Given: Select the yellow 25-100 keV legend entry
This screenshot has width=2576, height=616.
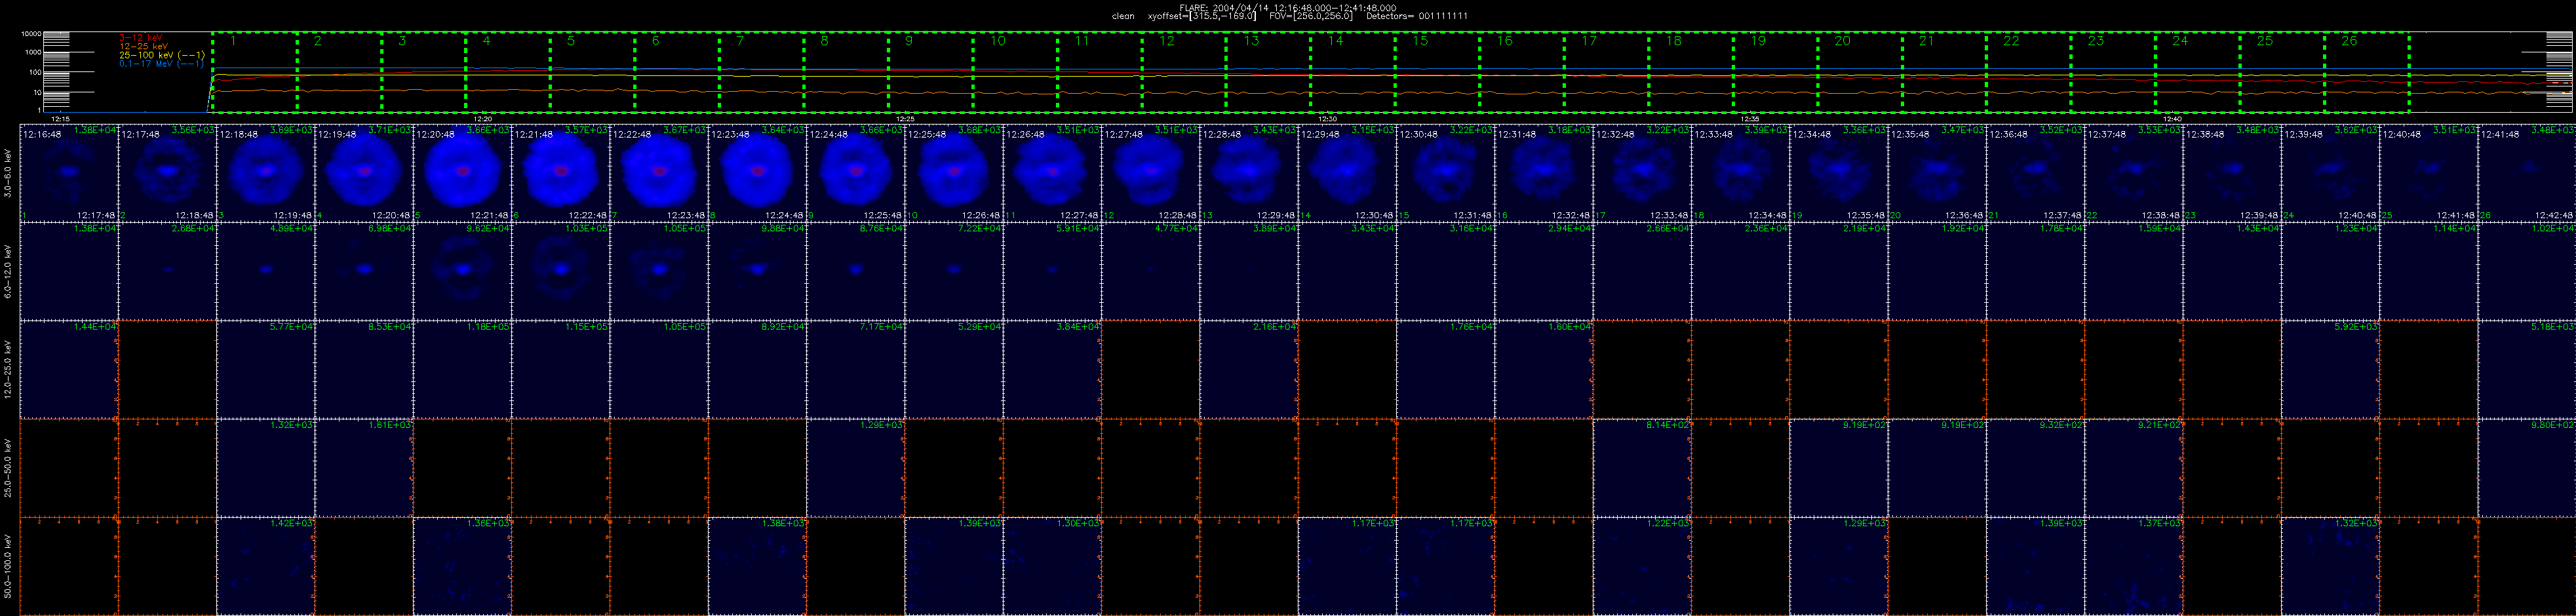Looking at the screenshot, I should (162, 55).
